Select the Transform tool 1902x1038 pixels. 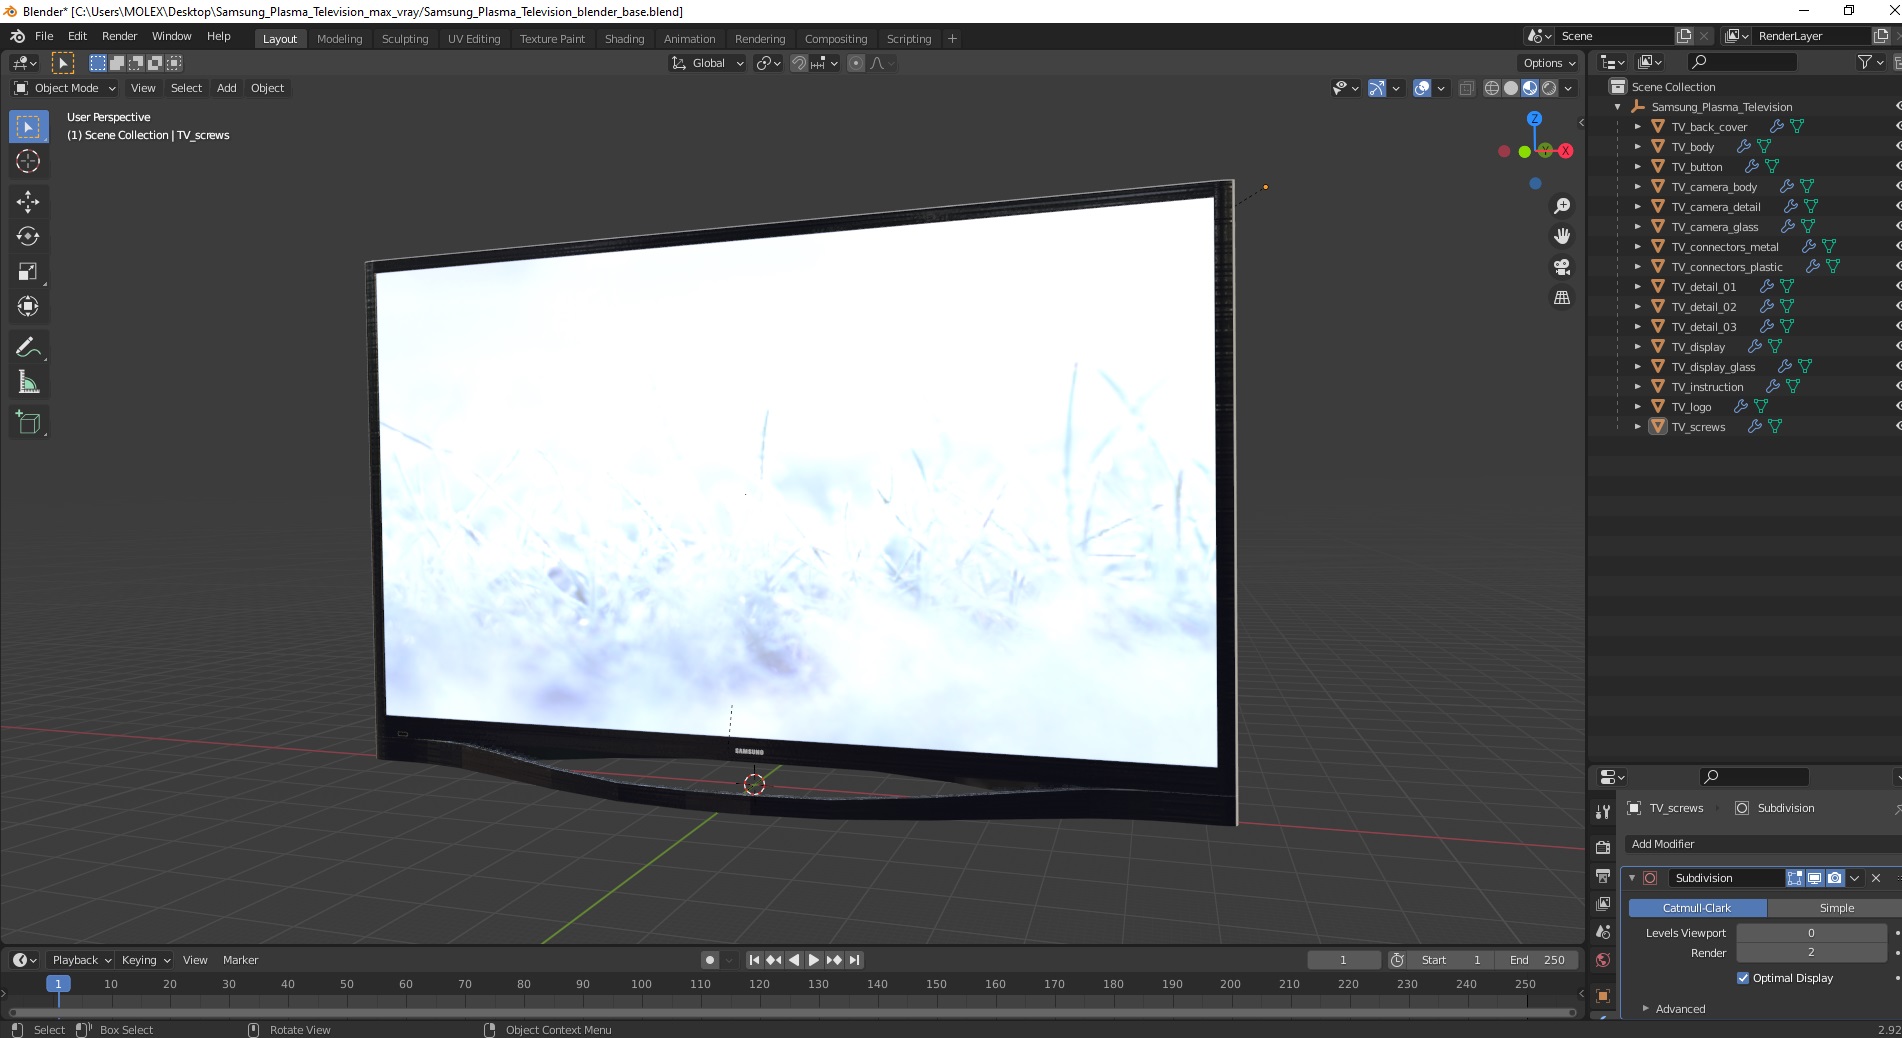[28, 307]
